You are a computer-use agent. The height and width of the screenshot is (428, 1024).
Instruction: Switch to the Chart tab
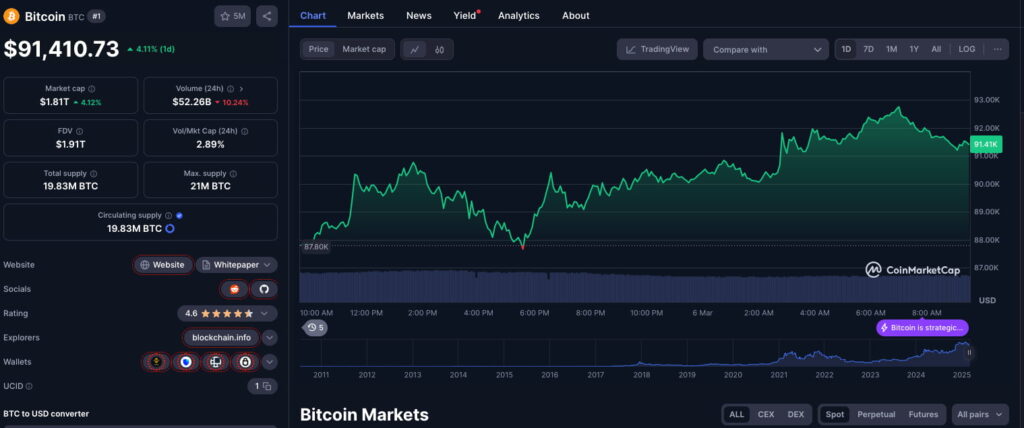point(313,15)
